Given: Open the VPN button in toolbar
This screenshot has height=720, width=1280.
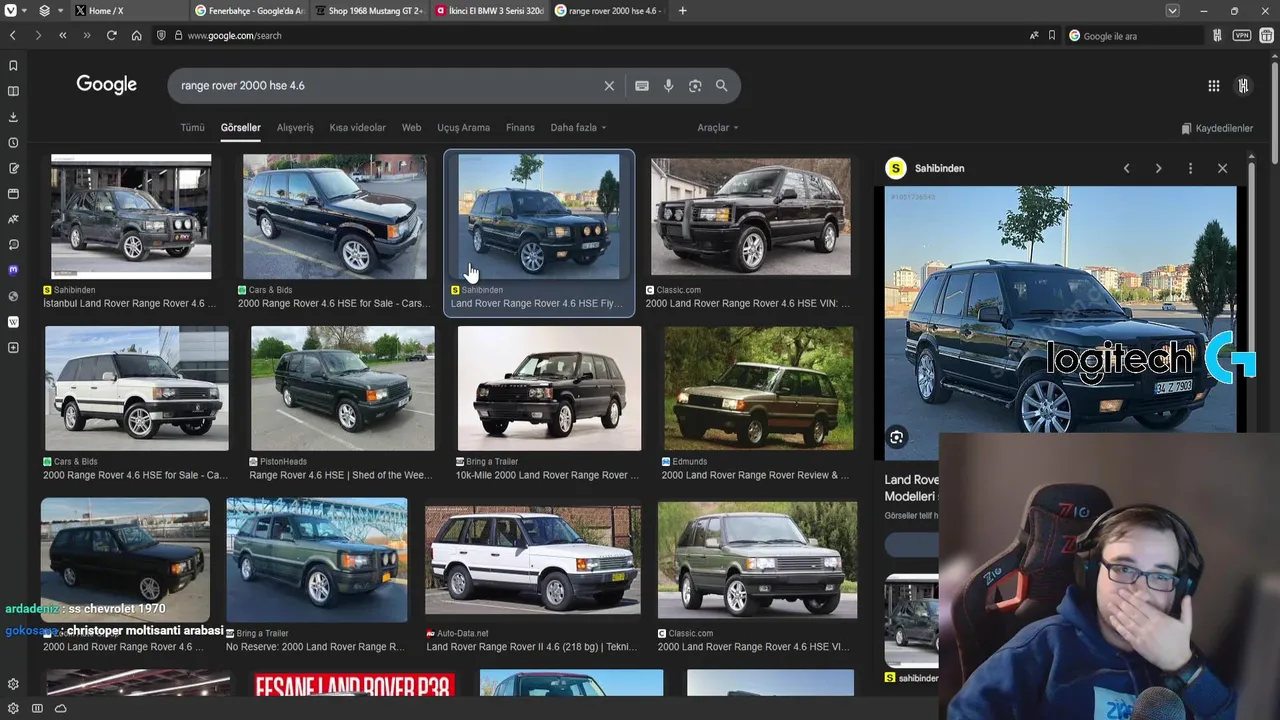Looking at the screenshot, I should (x=1241, y=35).
